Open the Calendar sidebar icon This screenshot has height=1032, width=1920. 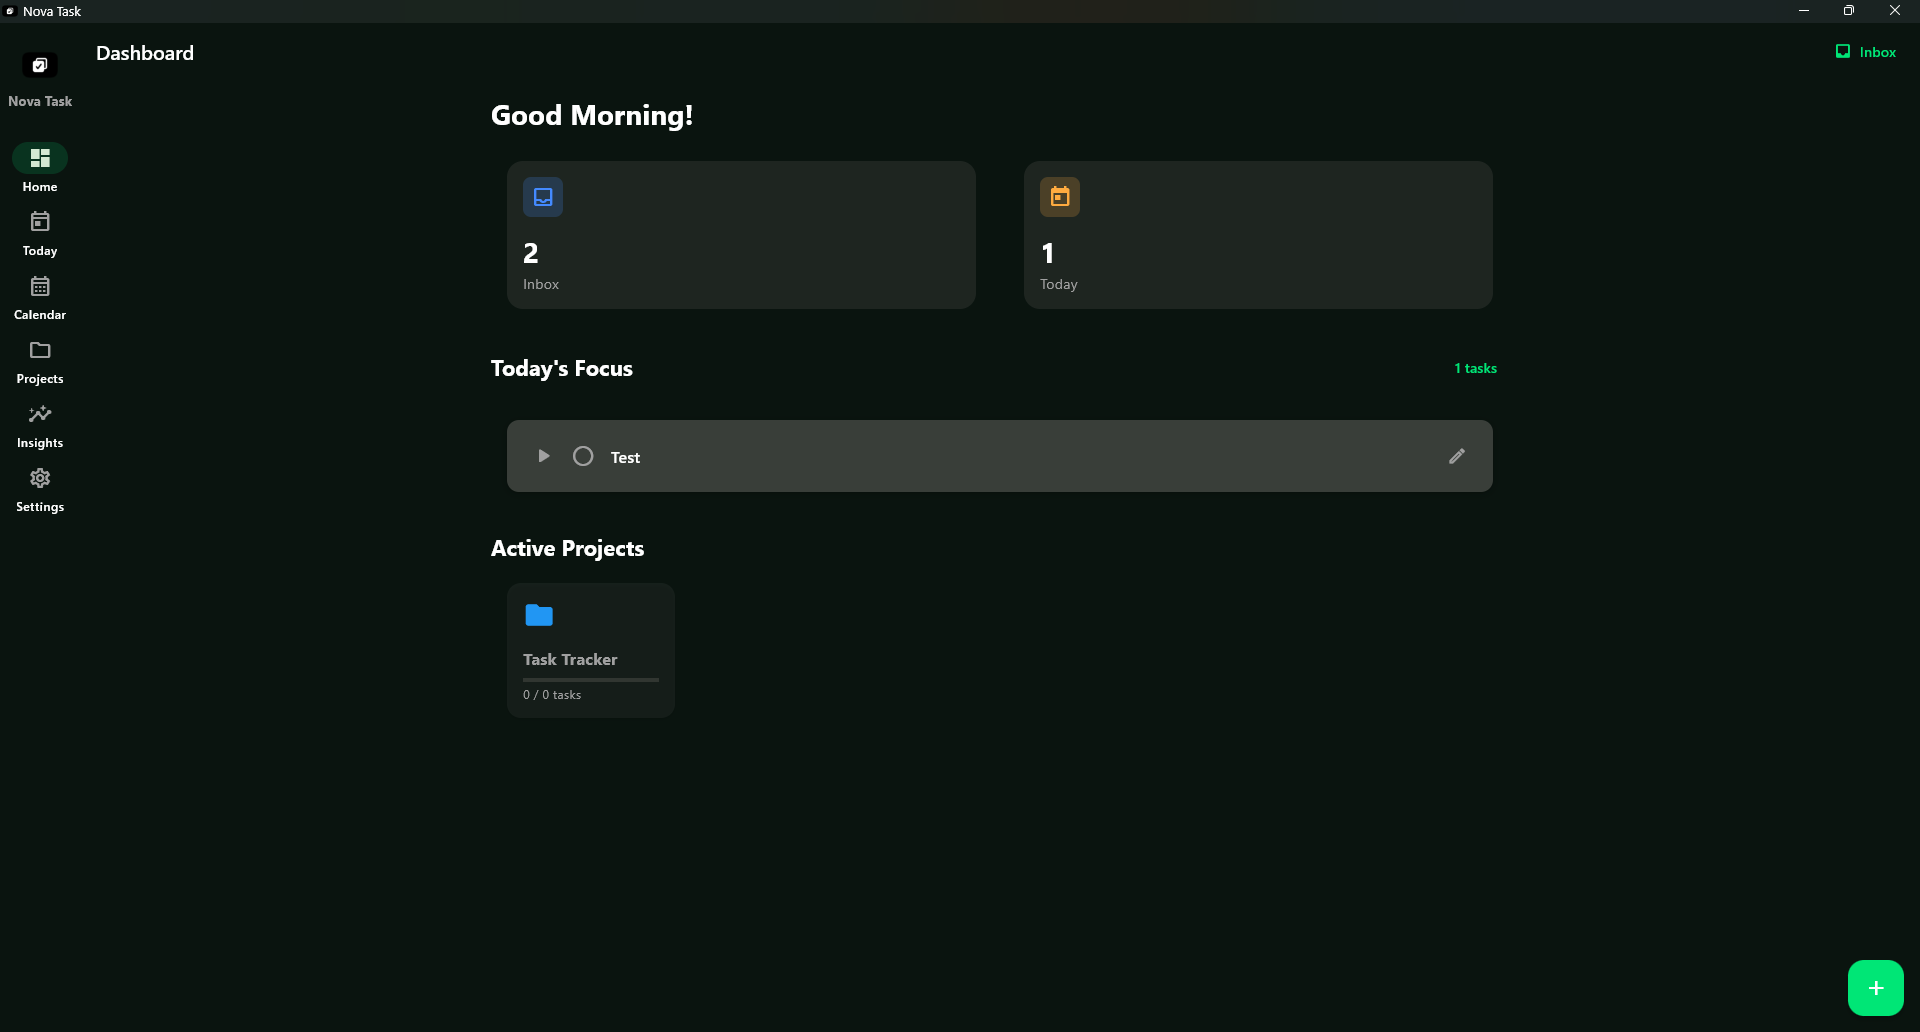point(40,286)
